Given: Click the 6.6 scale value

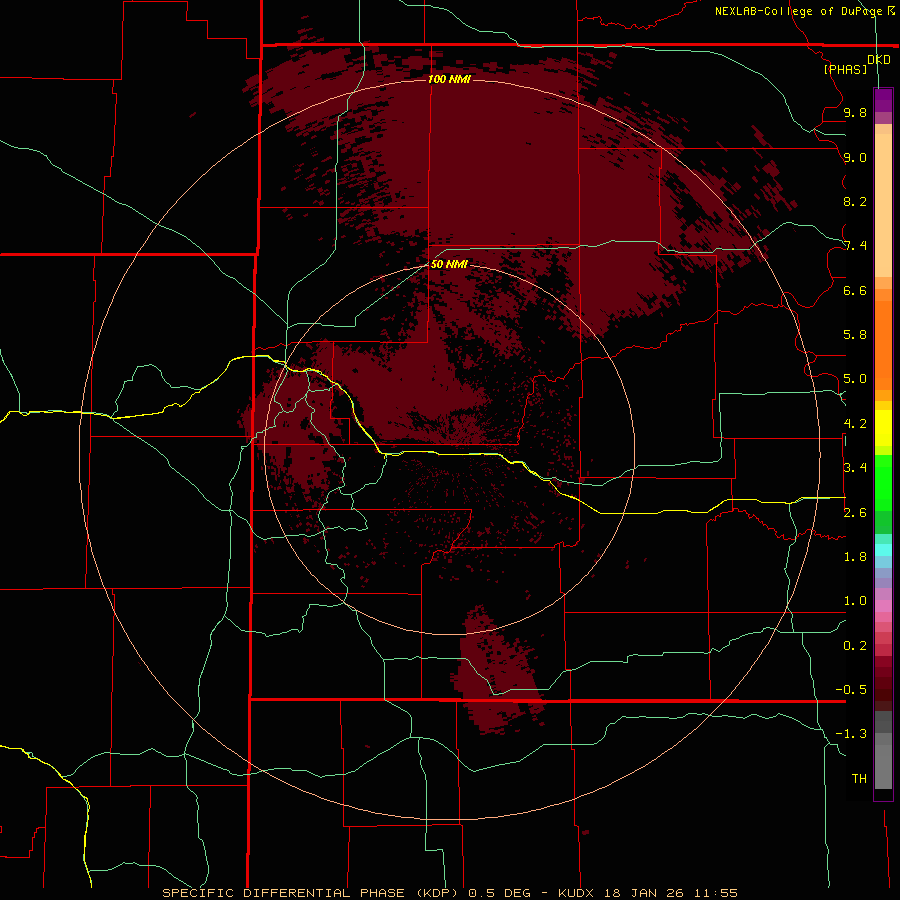Looking at the screenshot, I should (x=855, y=290).
